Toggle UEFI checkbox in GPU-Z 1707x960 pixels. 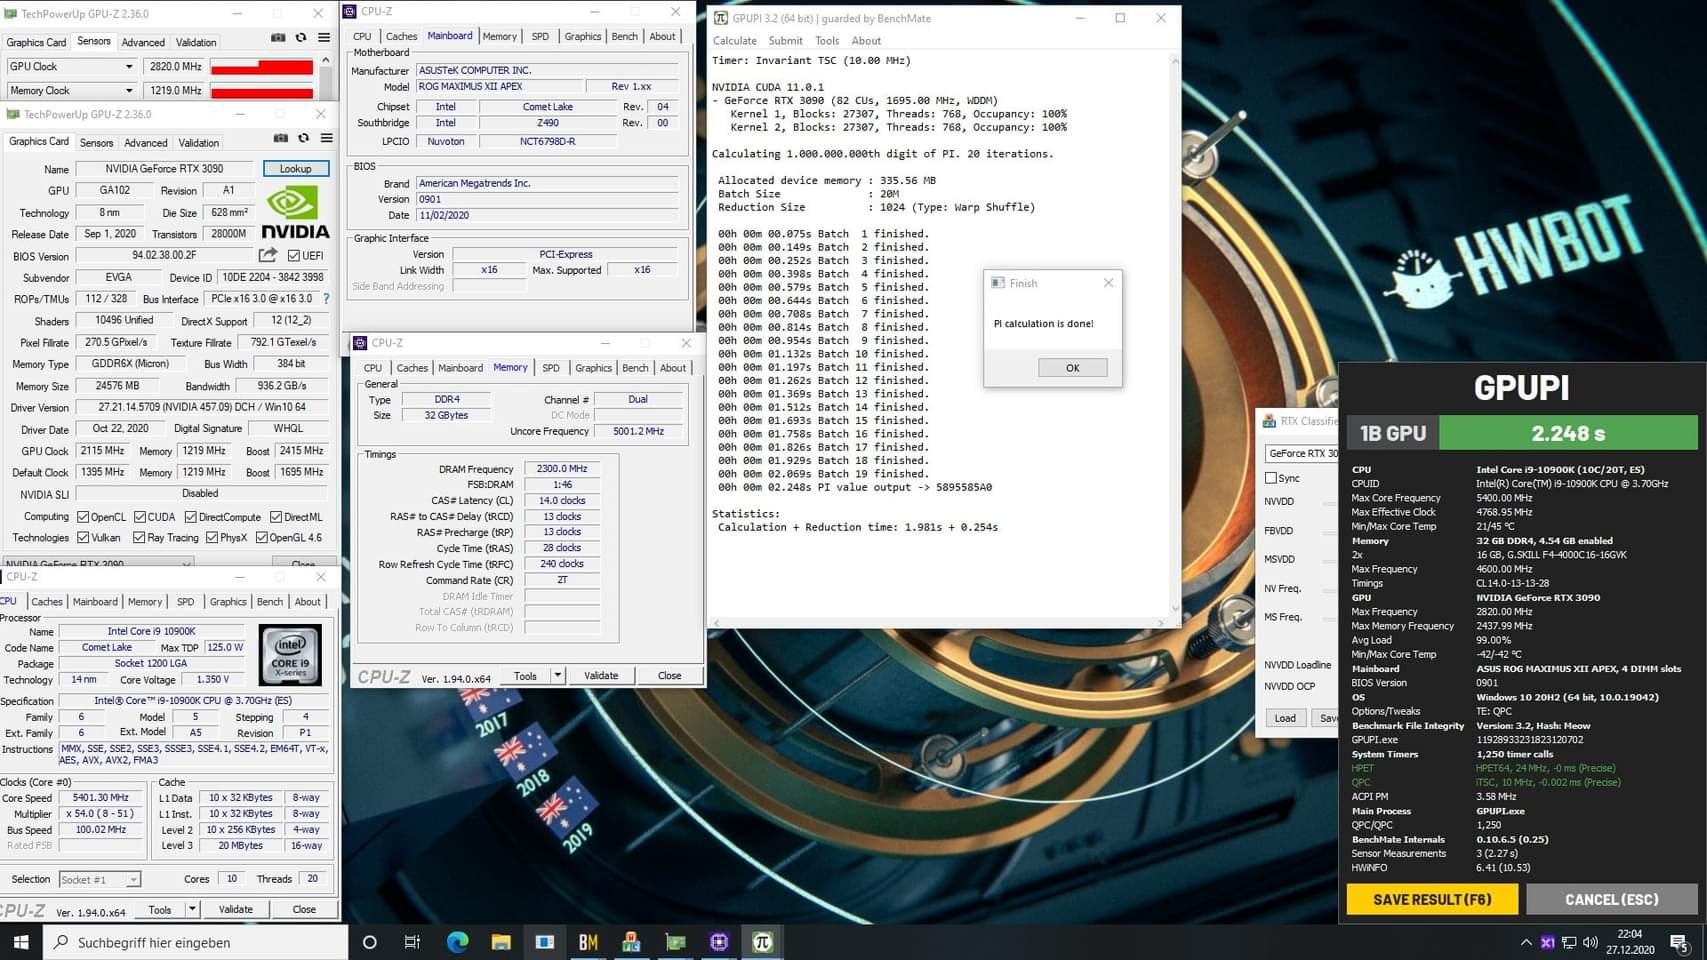point(294,256)
